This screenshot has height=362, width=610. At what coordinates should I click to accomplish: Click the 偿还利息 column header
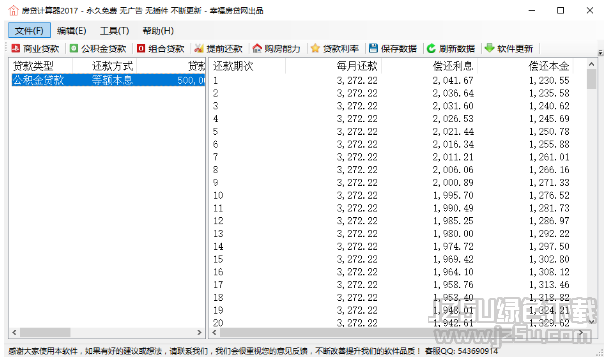[x=429, y=66]
